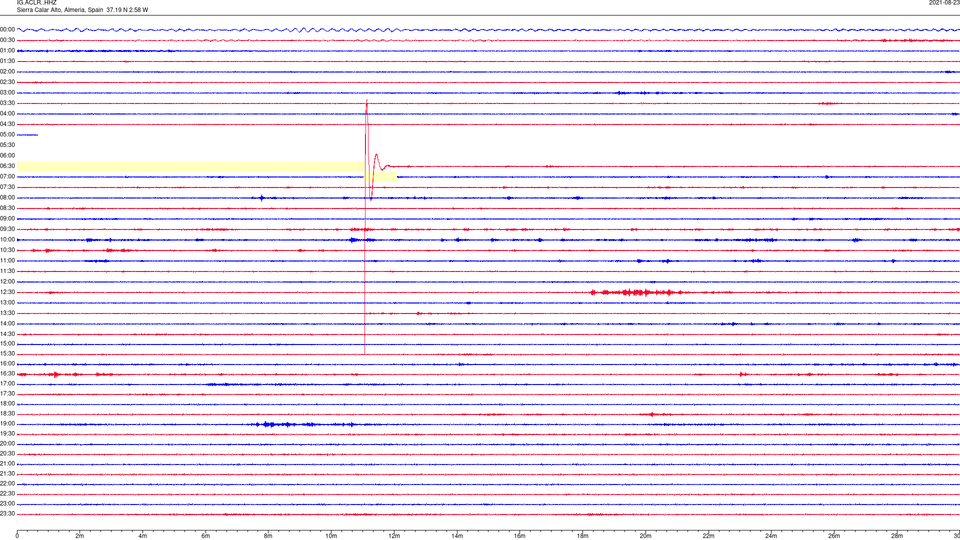Click the 11:00 time label

click(7, 261)
